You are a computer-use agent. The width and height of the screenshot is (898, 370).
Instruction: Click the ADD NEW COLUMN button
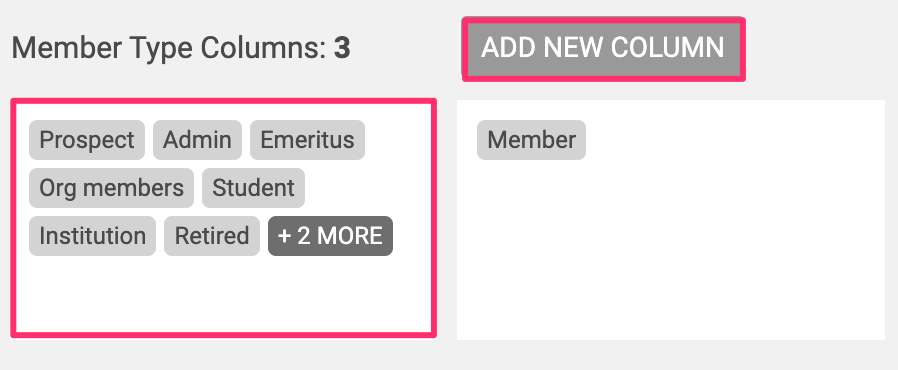pyautogui.click(x=604, y=49)
